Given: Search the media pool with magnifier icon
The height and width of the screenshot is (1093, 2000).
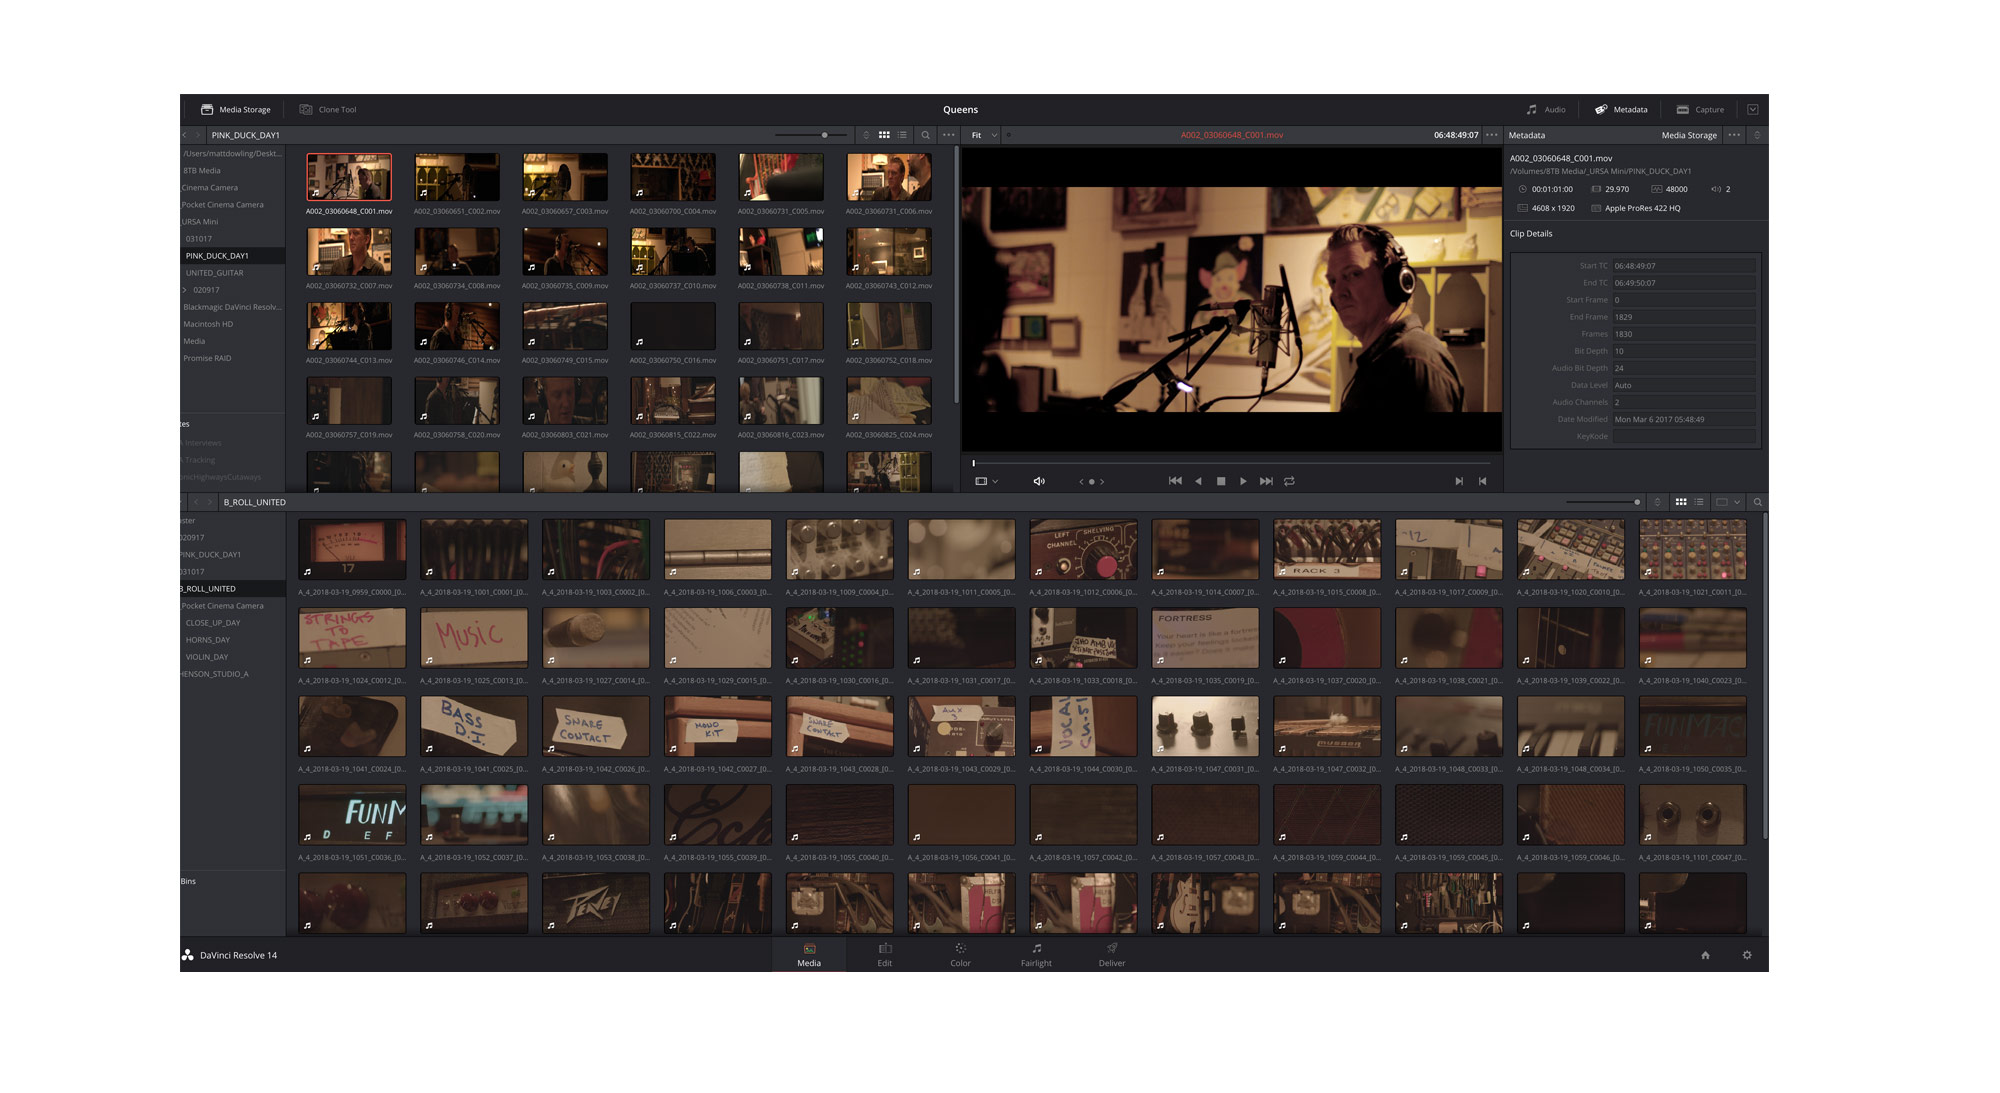Looking at the screenshot, I should (1757, 502).
